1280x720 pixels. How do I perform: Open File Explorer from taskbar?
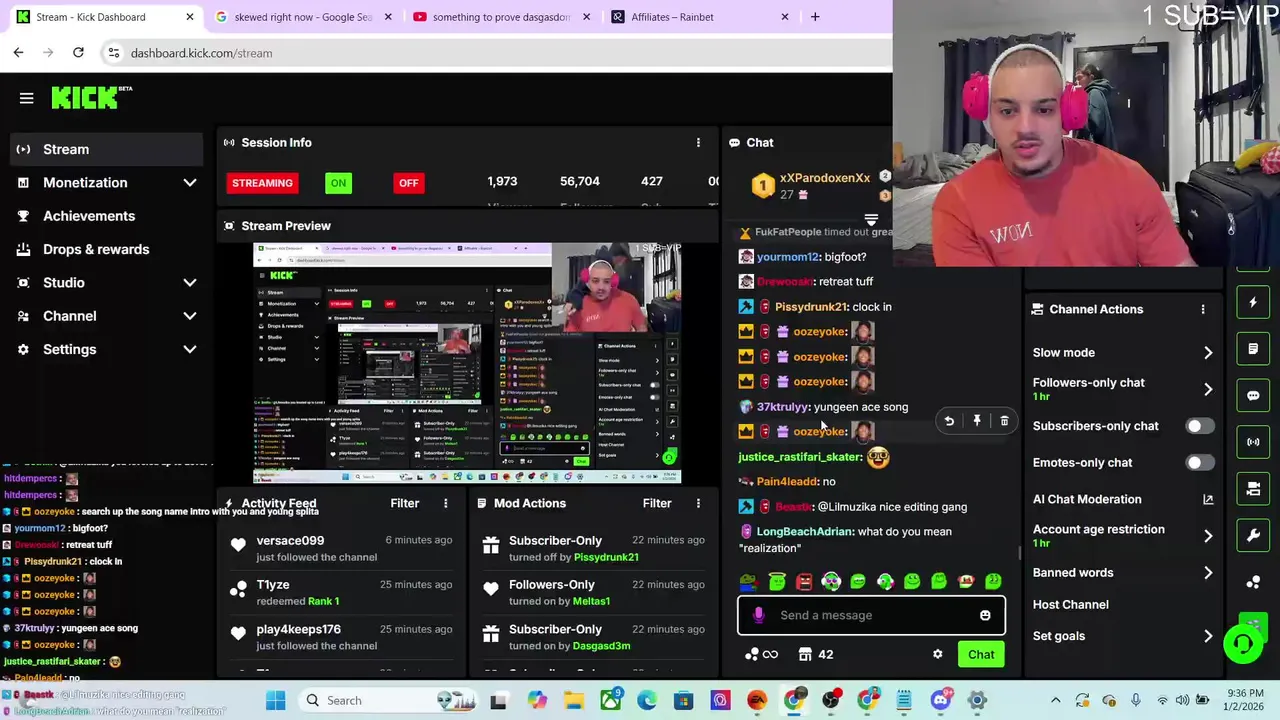(x=573, y=700)
